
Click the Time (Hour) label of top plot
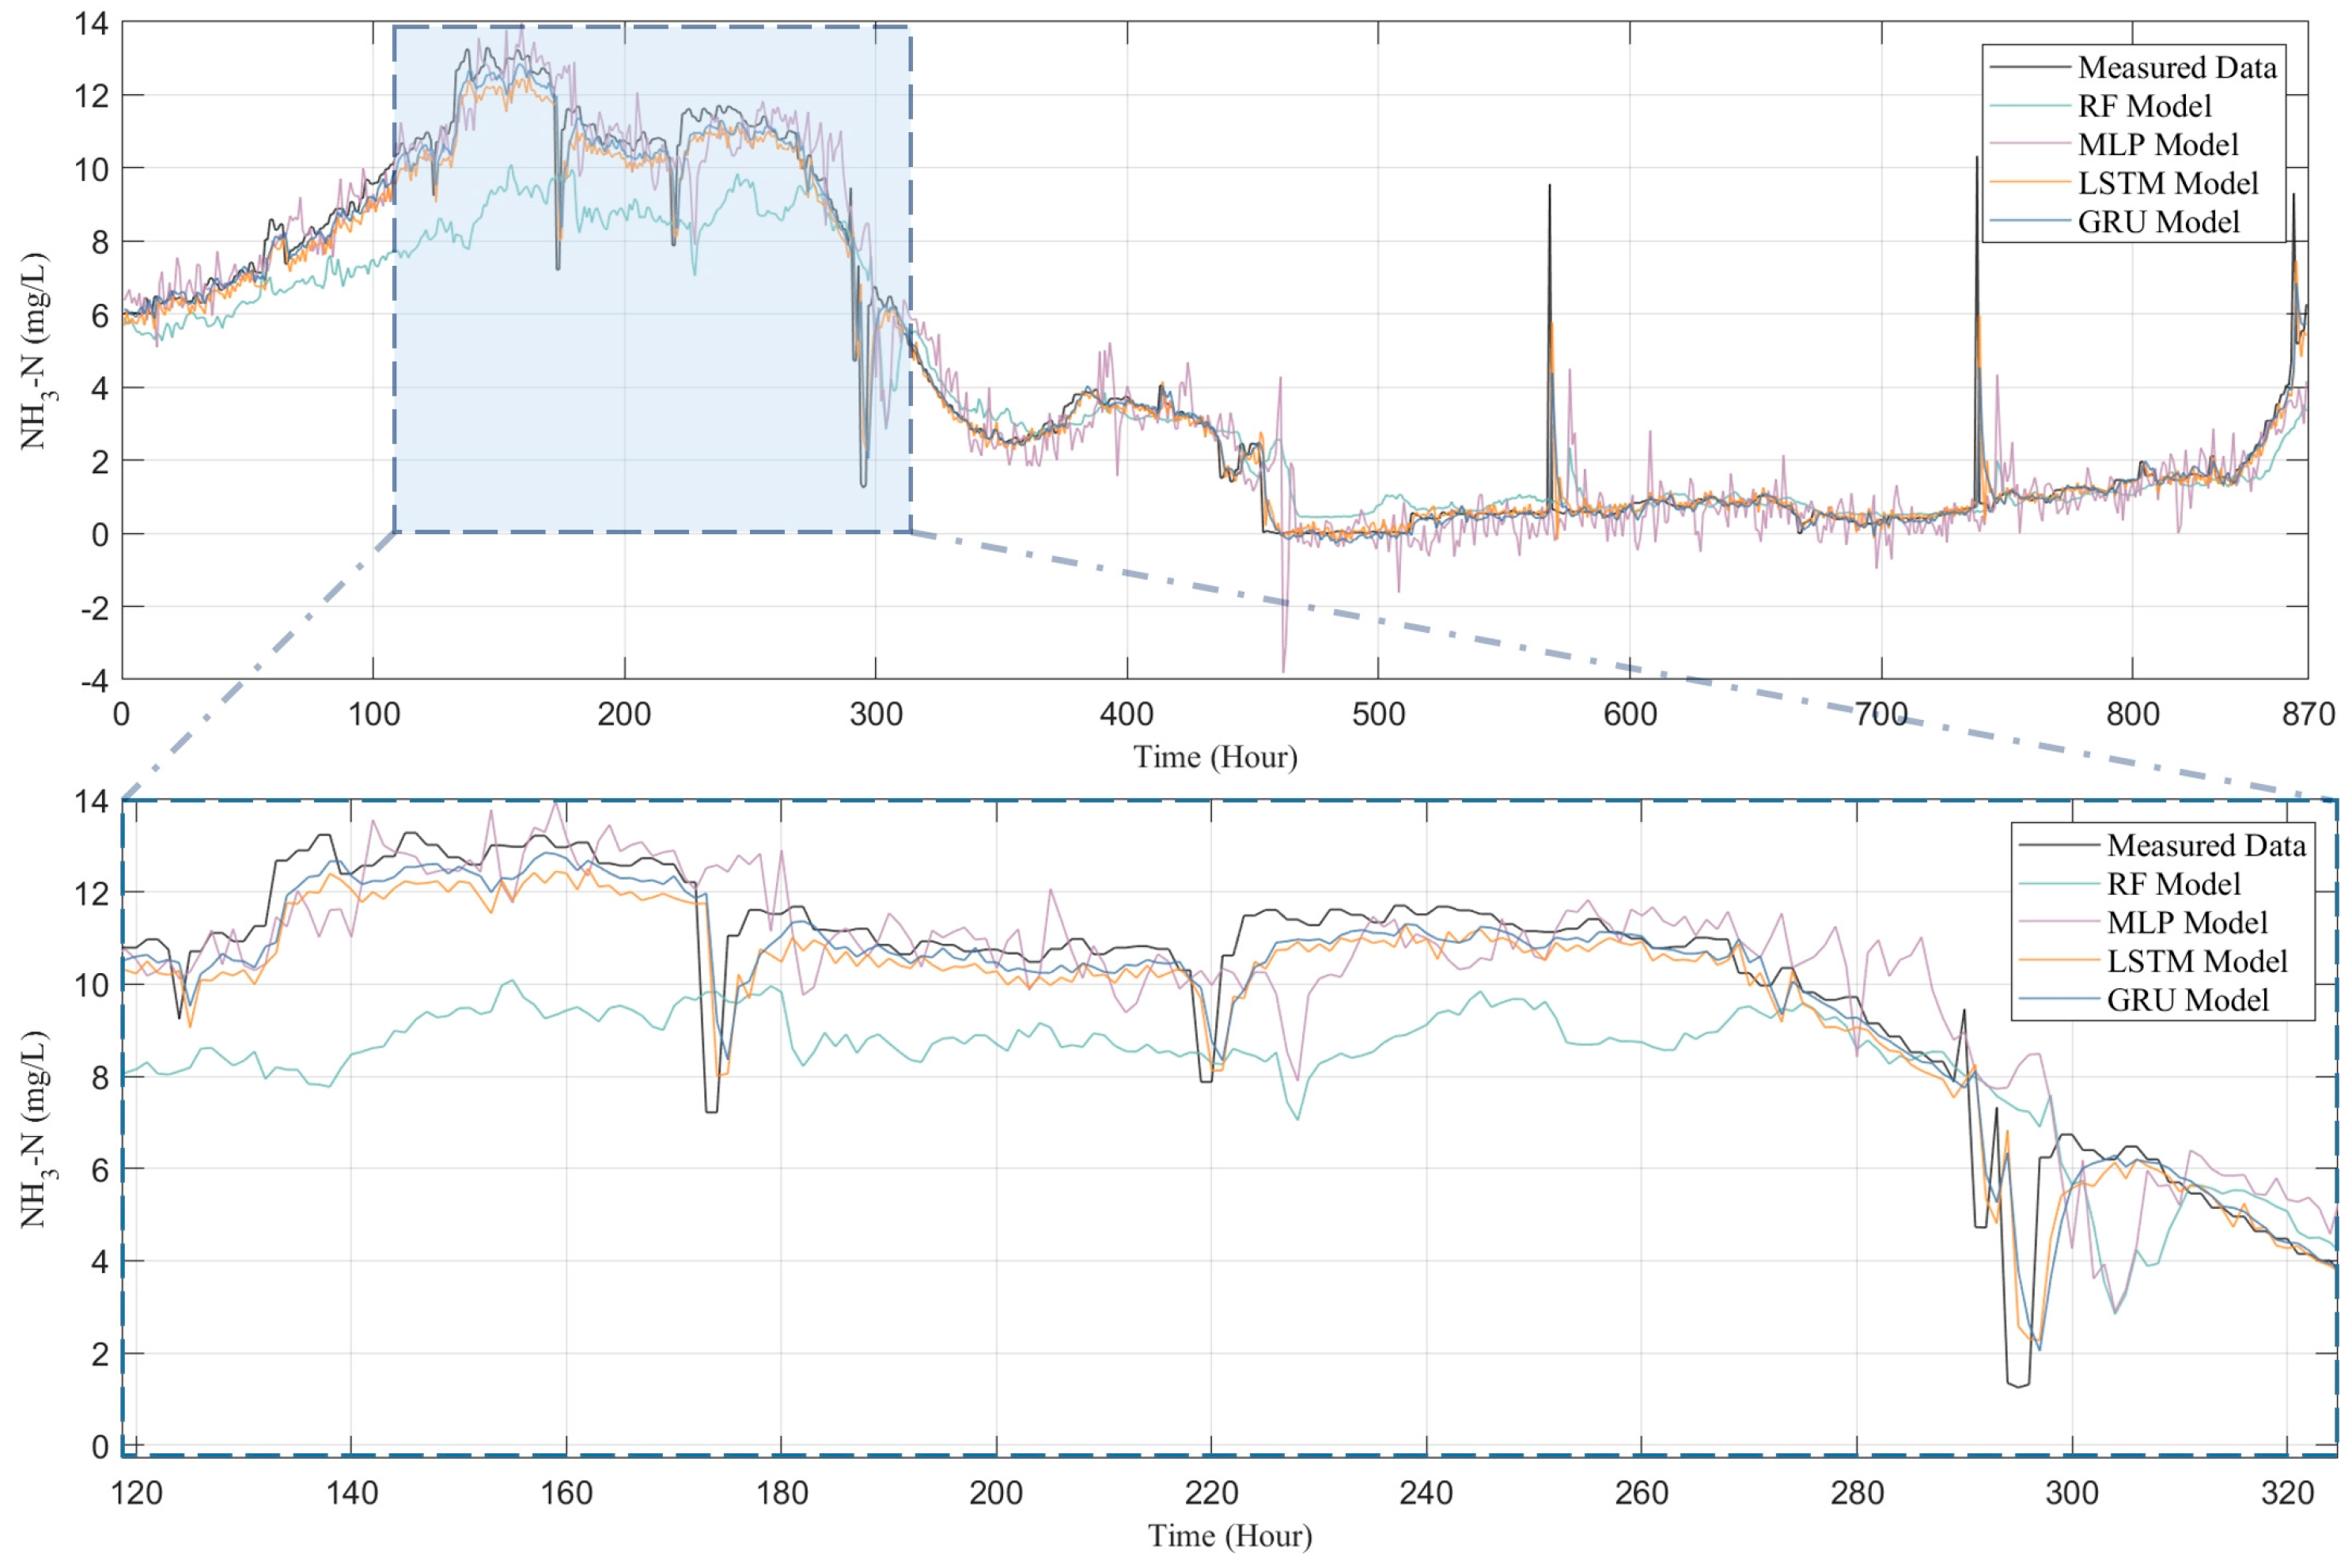coord(1215,757)
